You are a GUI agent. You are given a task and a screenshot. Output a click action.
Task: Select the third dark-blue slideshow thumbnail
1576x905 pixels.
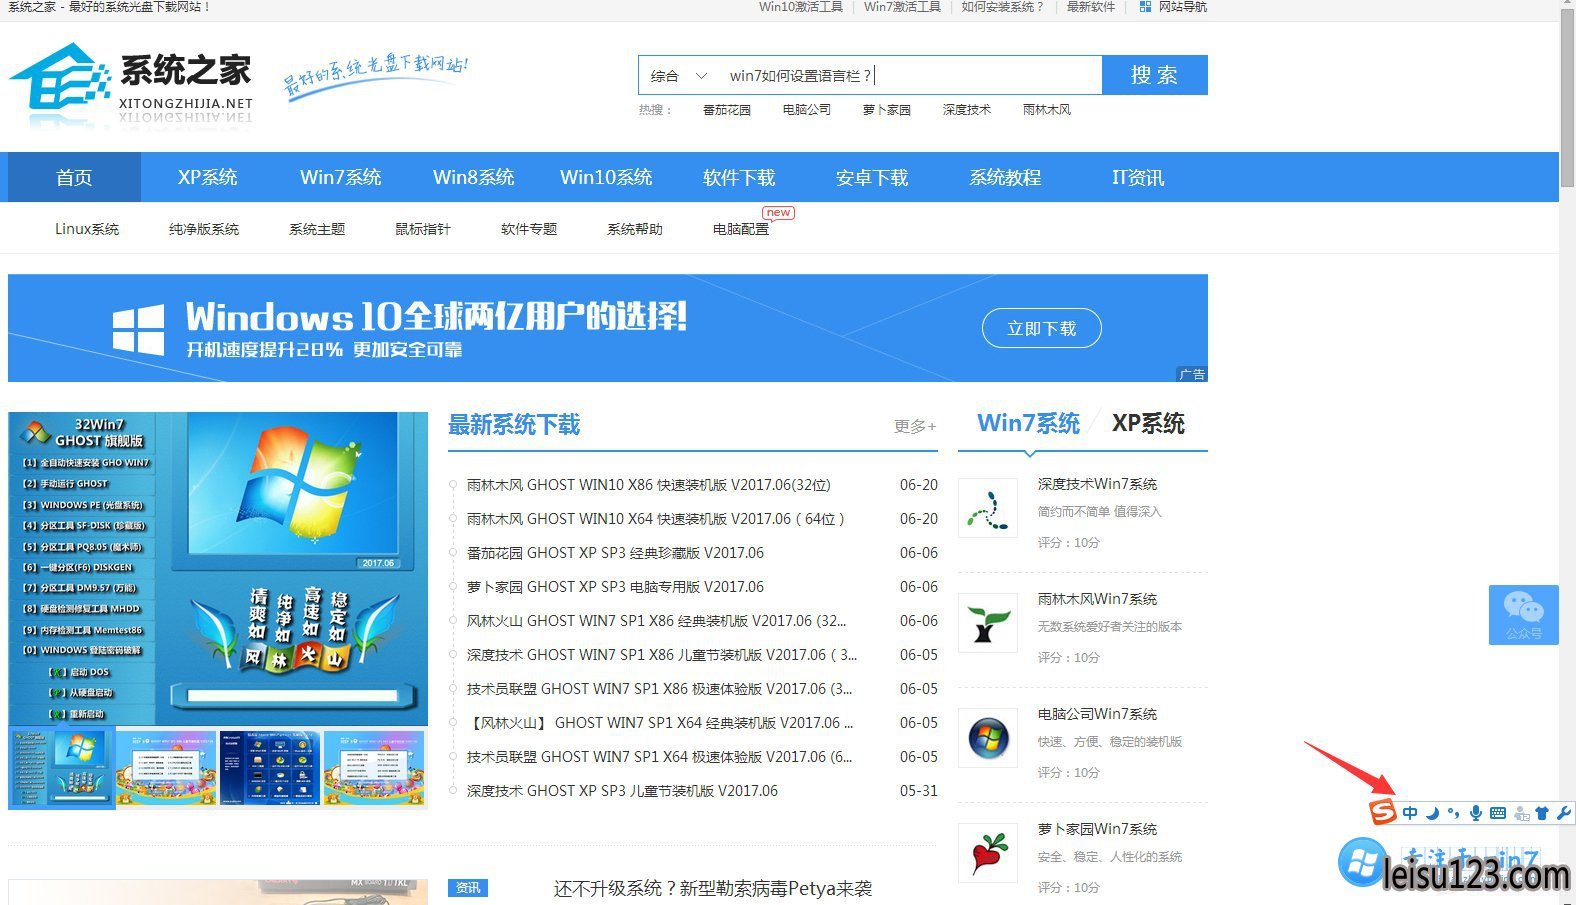tap(270, 767)
